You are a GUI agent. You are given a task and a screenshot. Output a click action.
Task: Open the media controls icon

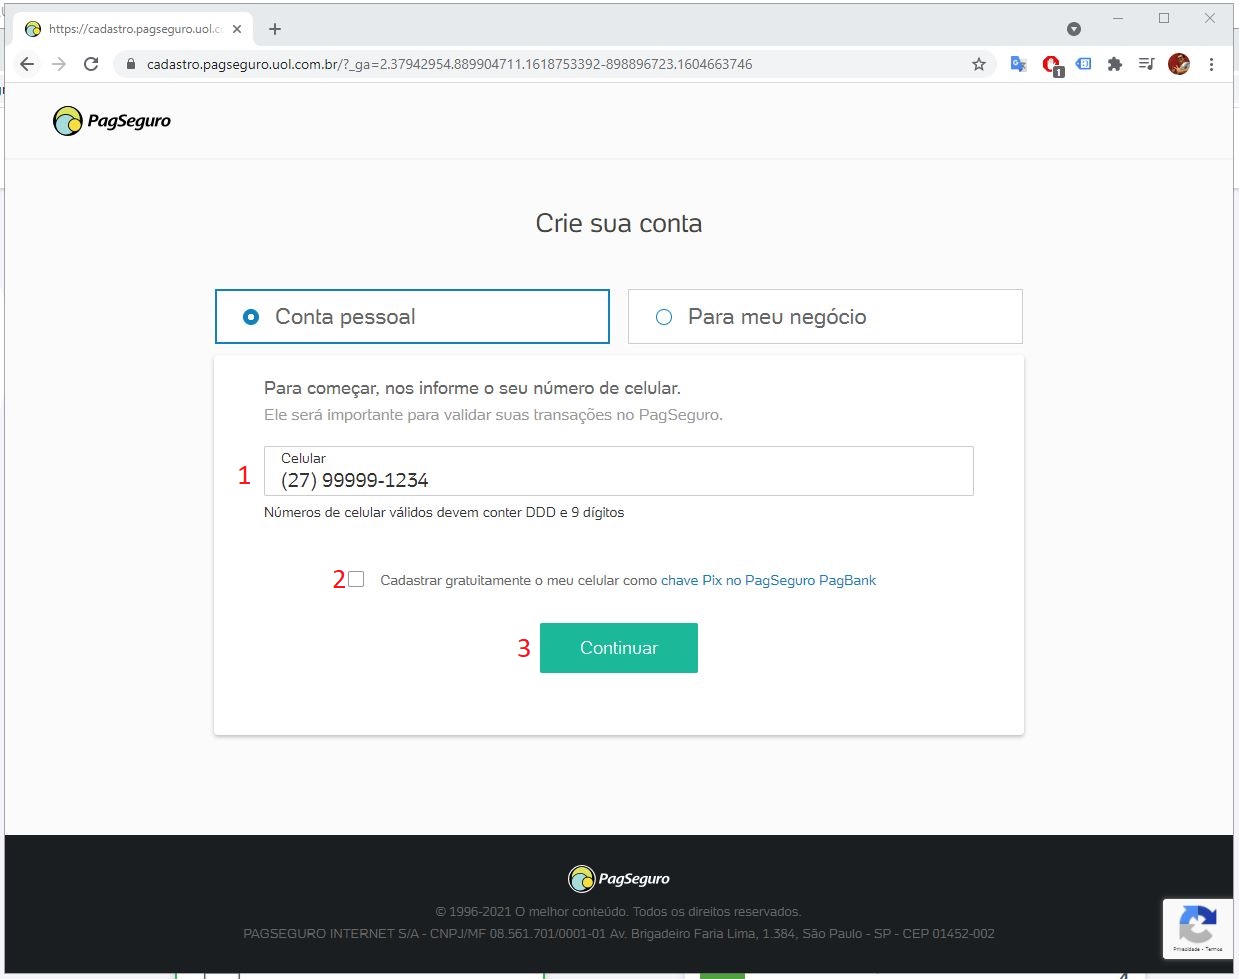pos(1147,64)
